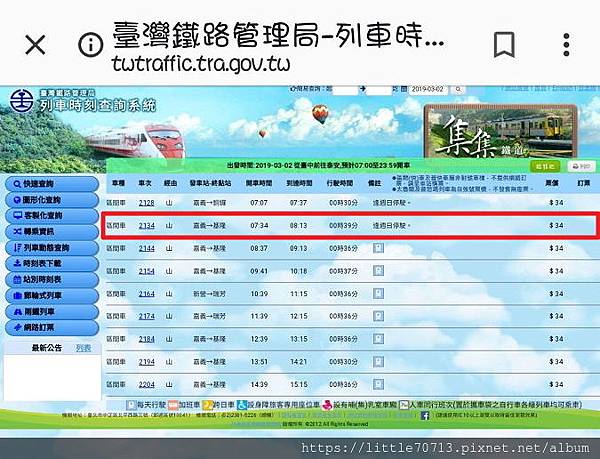Open train number 2164 link
Viewport: 600px width, 459px height.
(x=147, y=294)
